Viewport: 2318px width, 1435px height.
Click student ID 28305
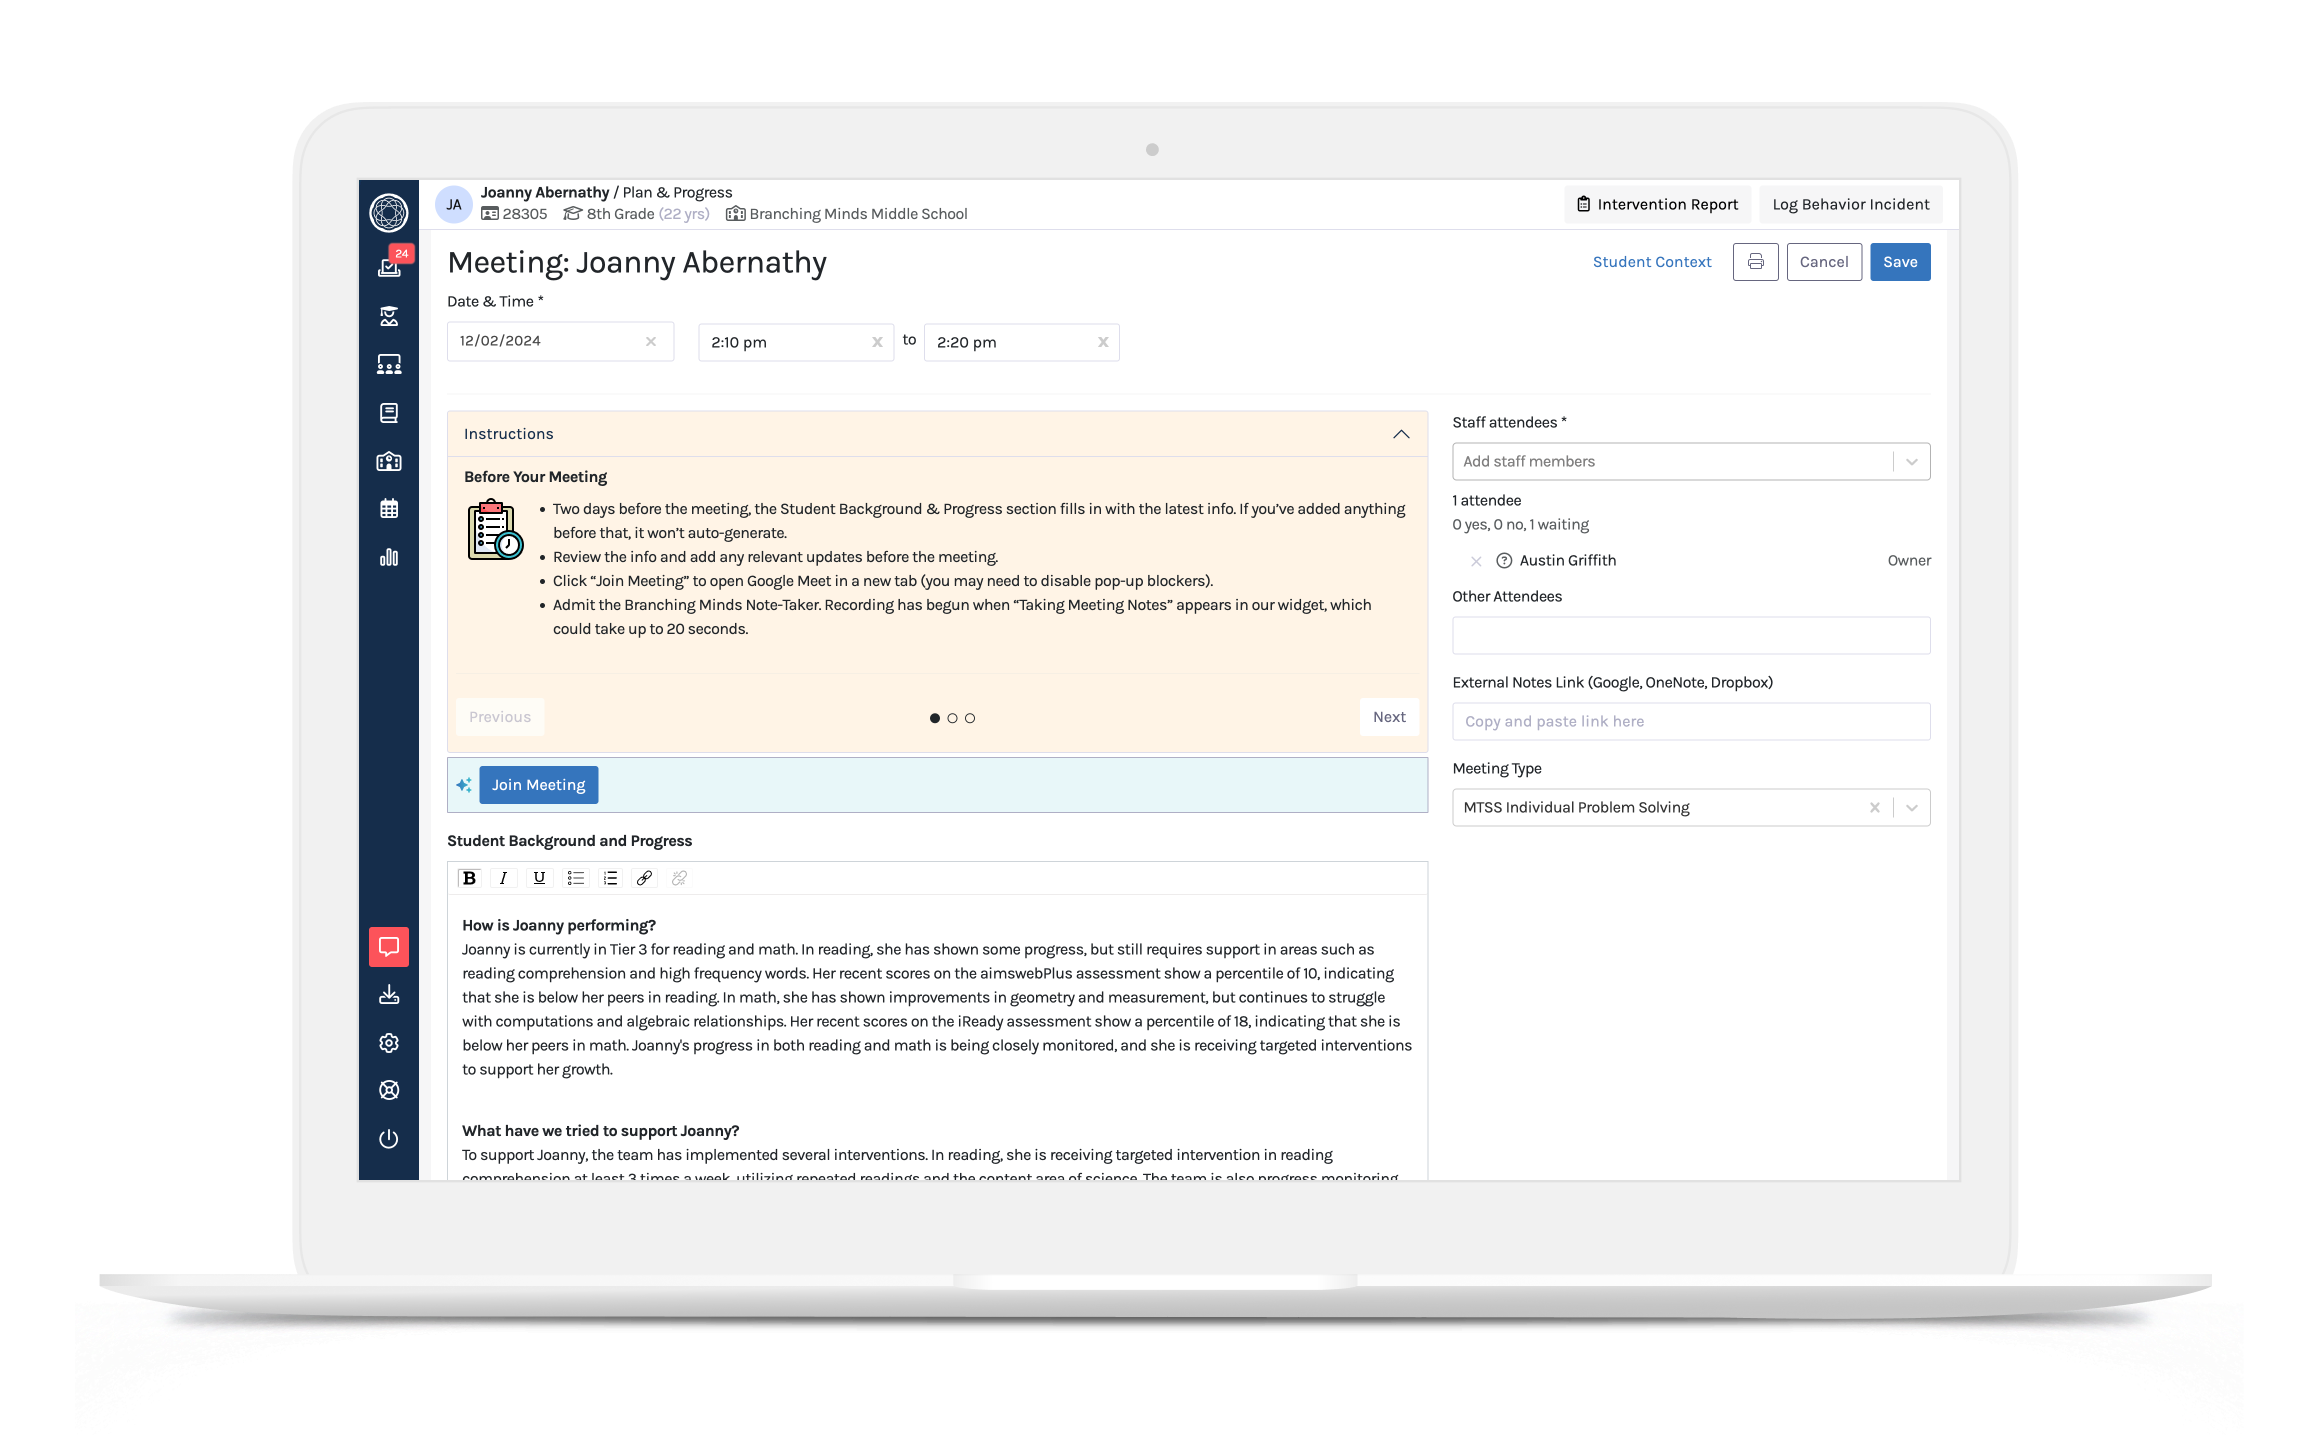pyautogui.click(x=525, y=214)
